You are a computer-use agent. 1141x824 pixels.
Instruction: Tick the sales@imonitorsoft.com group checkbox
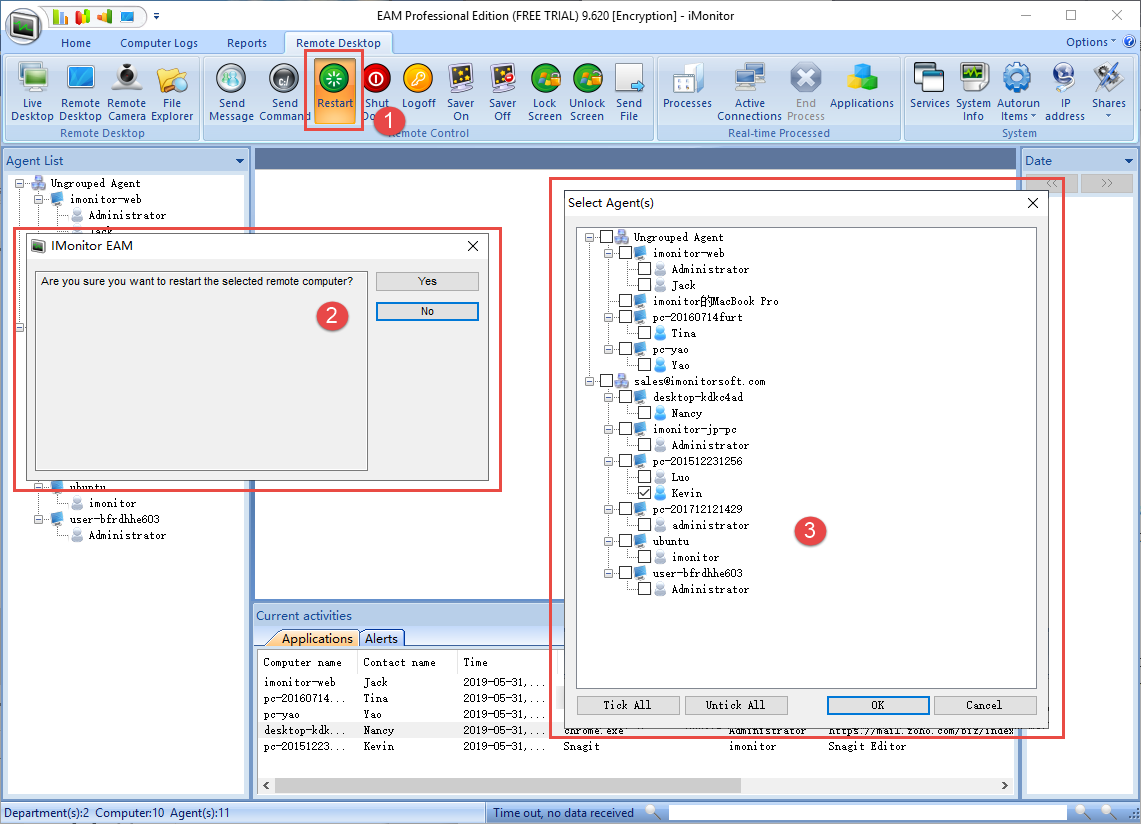click(x=606, y=381)
